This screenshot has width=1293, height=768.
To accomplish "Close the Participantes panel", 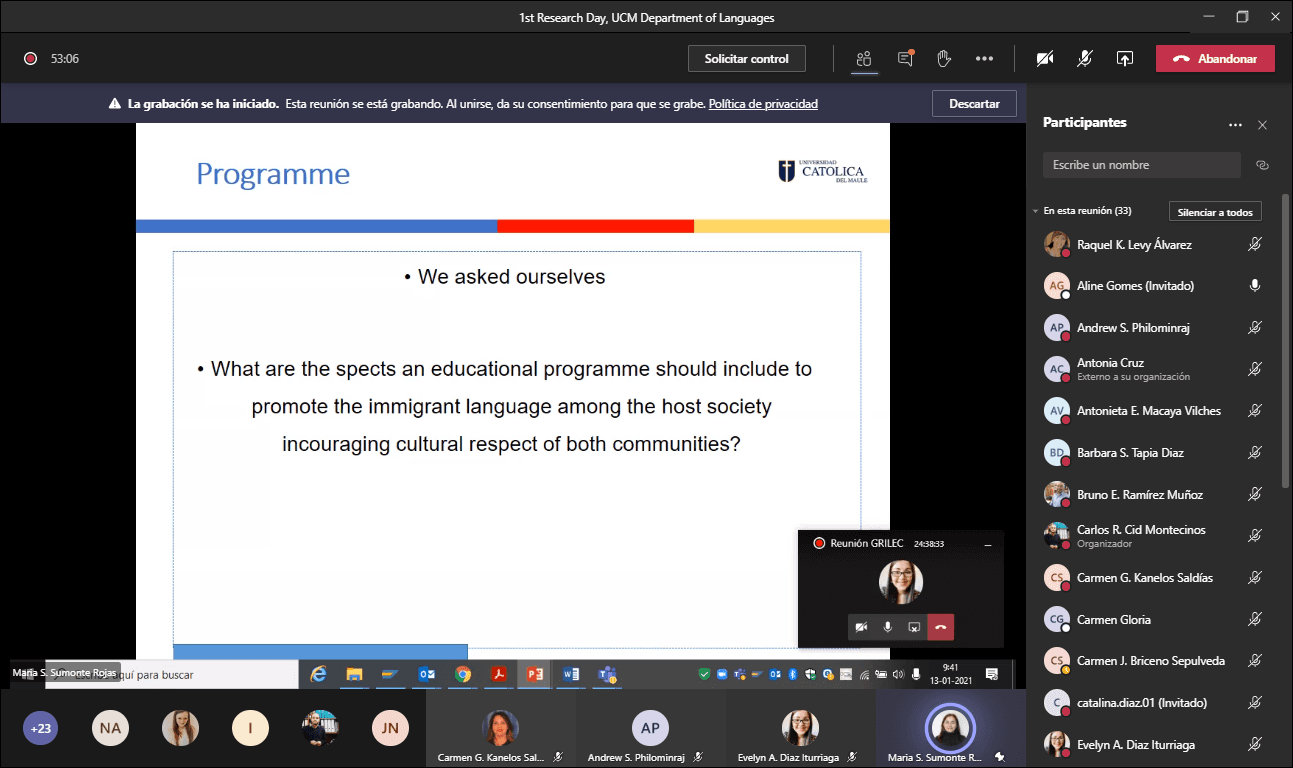I will pos(1262,124).
